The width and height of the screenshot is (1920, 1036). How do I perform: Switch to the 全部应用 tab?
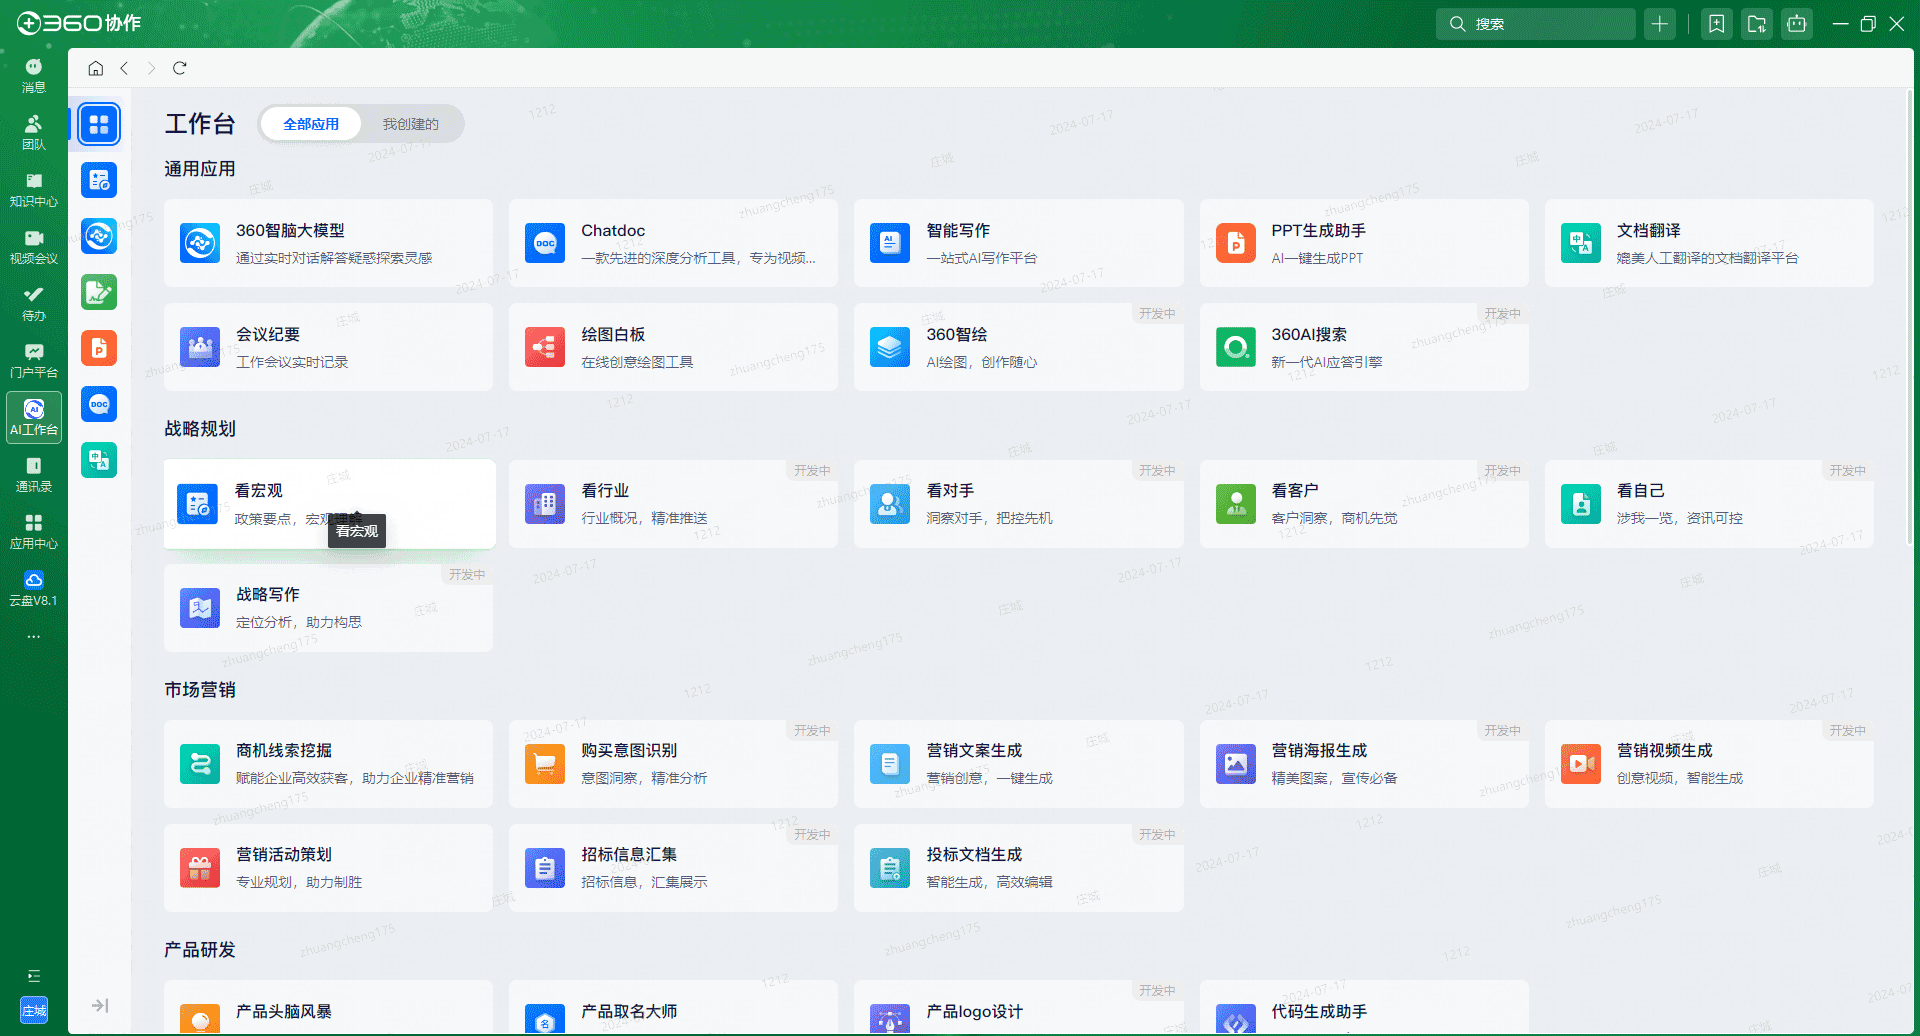point(311,124)
